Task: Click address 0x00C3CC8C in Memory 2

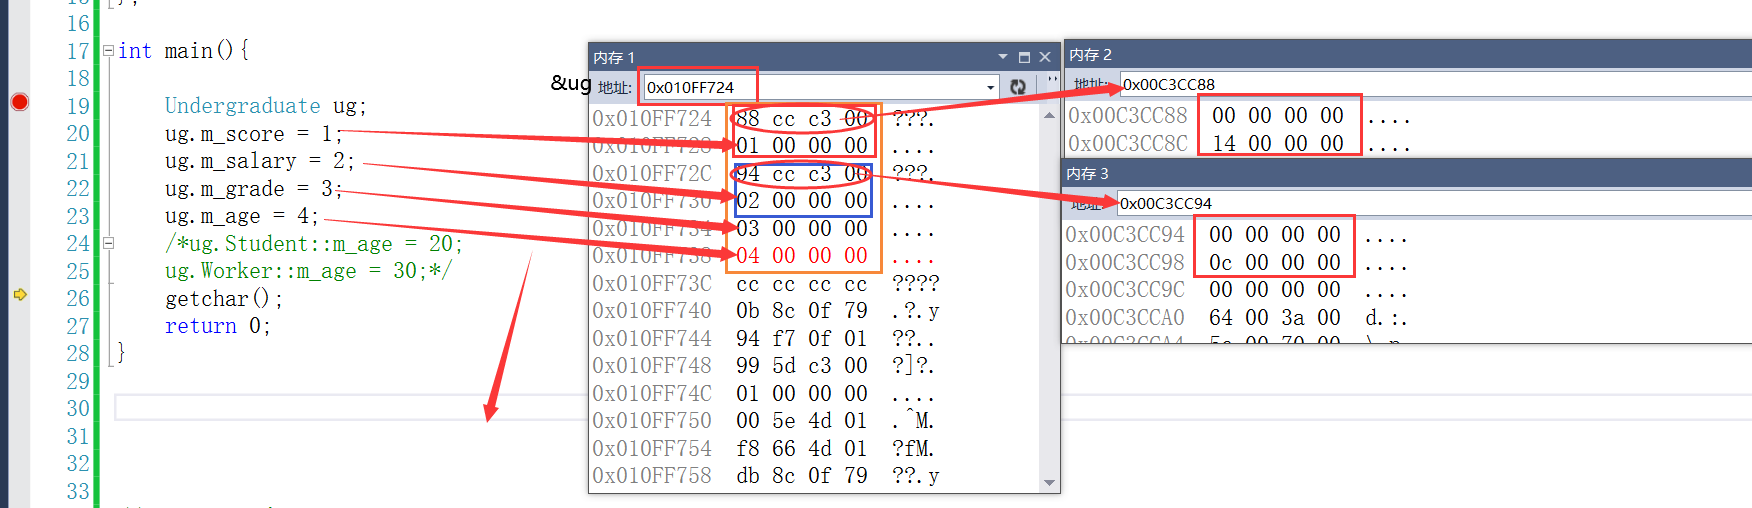Action: (1128, 144)
